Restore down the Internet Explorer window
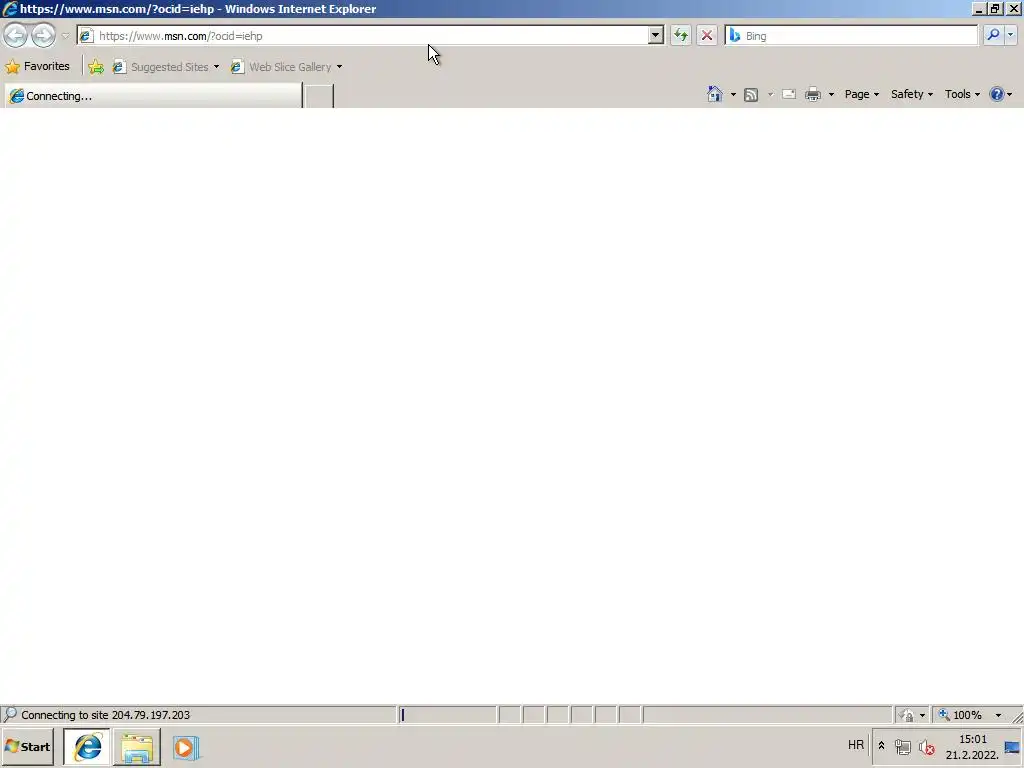Screen dimensions: 1024x768 tap(995, 8)
